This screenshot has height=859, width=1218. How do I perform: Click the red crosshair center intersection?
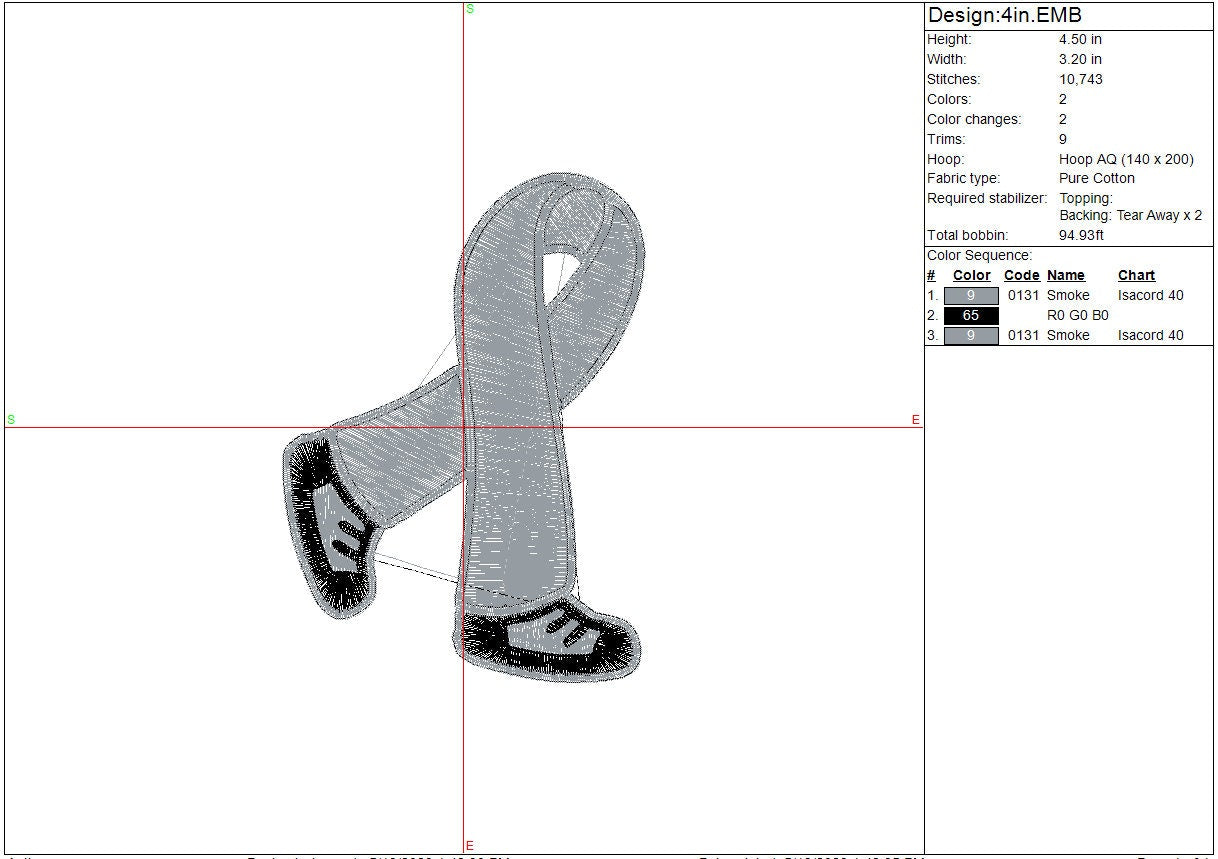(x=463, y=428)
